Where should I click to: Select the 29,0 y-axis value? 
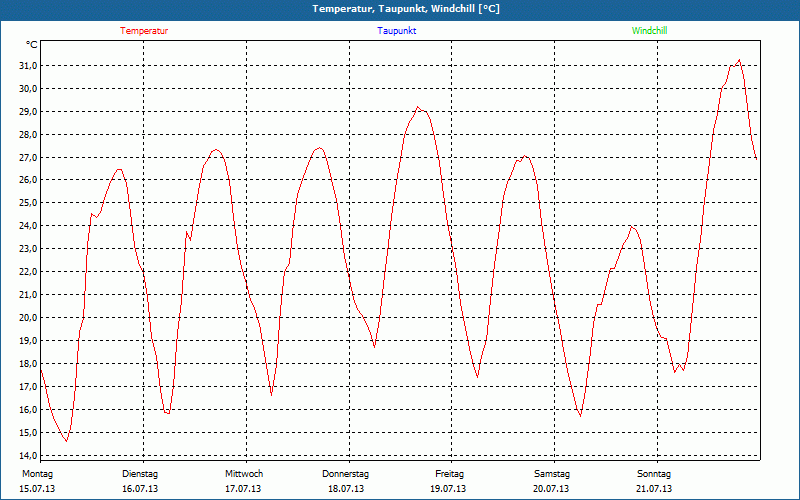[x=28, y=112]
